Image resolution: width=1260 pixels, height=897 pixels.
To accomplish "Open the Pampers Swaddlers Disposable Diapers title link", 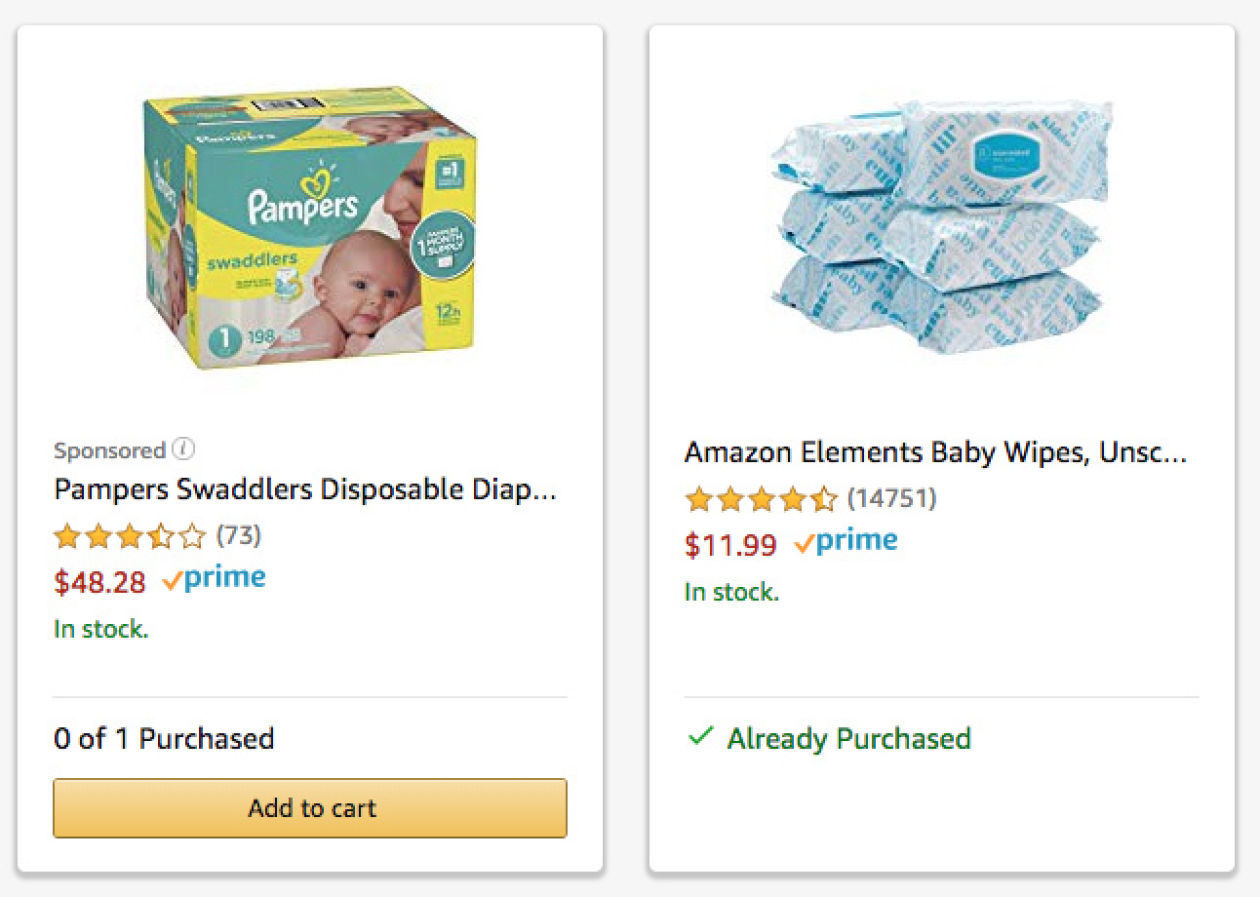I will pyautogui.click(x=305, y=490).
